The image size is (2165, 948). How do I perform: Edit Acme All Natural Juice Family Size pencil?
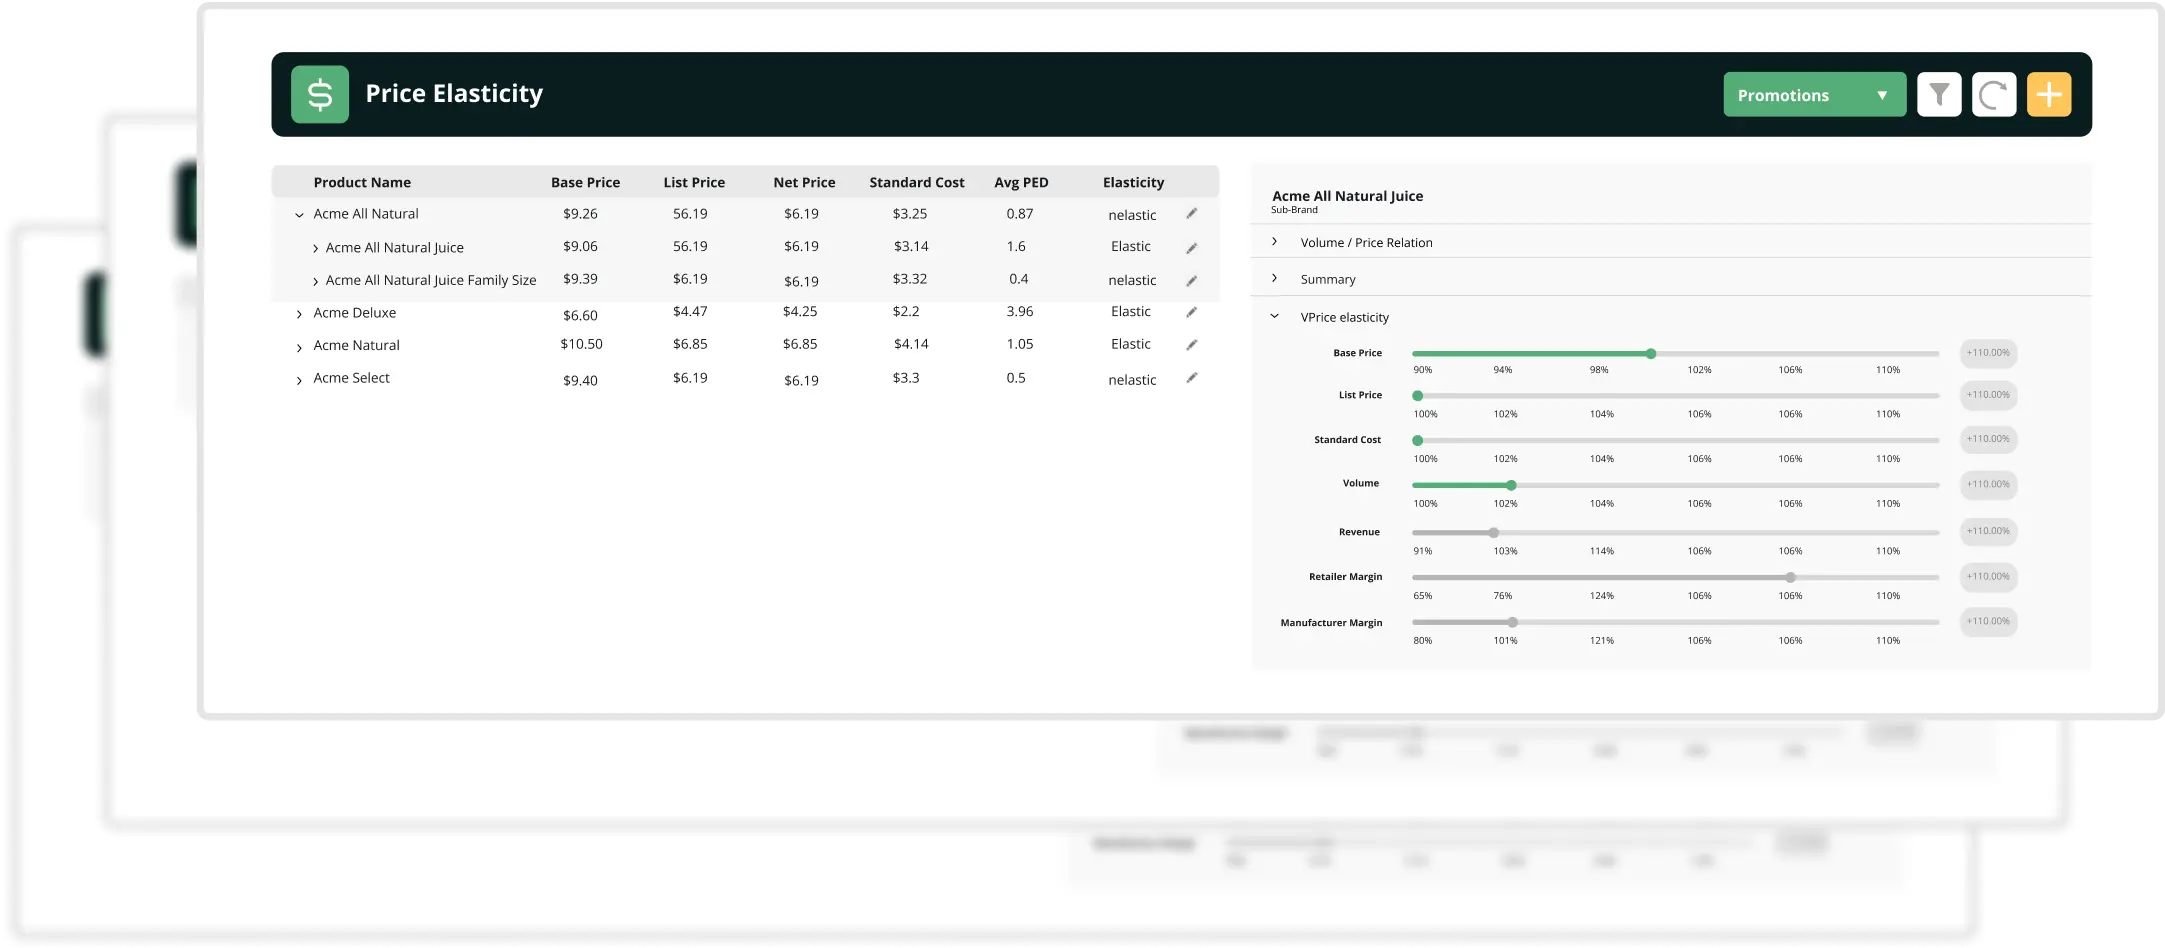[1192, 281]
